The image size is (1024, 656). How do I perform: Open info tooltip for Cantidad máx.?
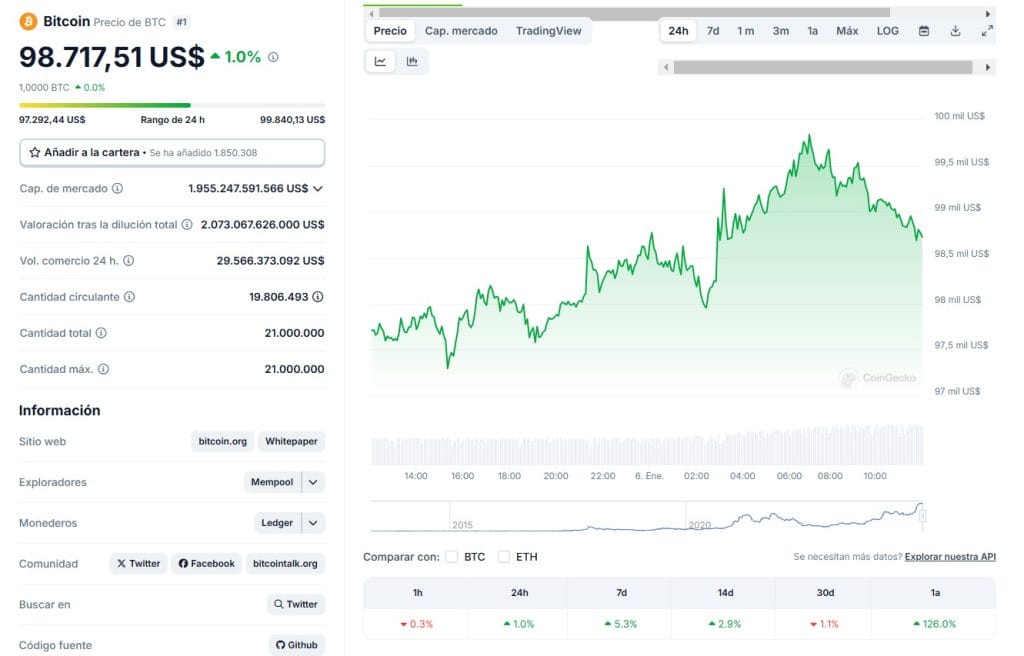(103, 369)
